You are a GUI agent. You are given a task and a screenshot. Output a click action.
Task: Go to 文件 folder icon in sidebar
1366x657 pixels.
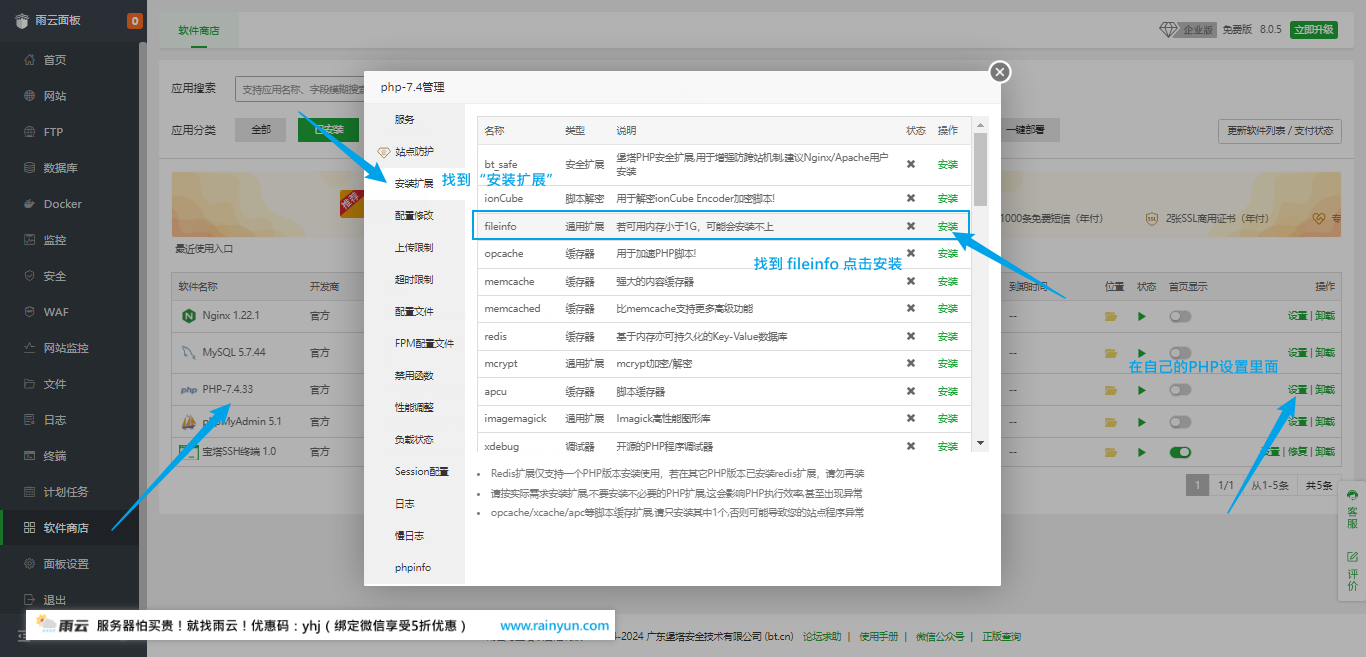coord(30,384)
